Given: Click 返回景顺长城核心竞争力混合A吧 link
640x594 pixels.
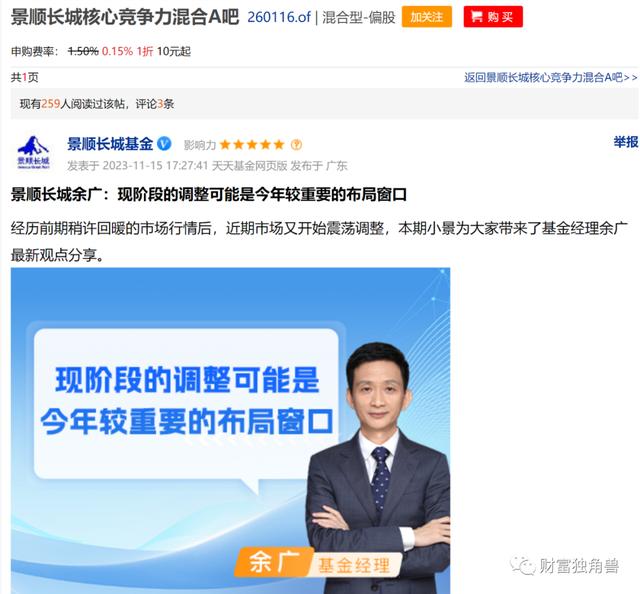Looking at the screenshot, I should (x=551, y=77).
